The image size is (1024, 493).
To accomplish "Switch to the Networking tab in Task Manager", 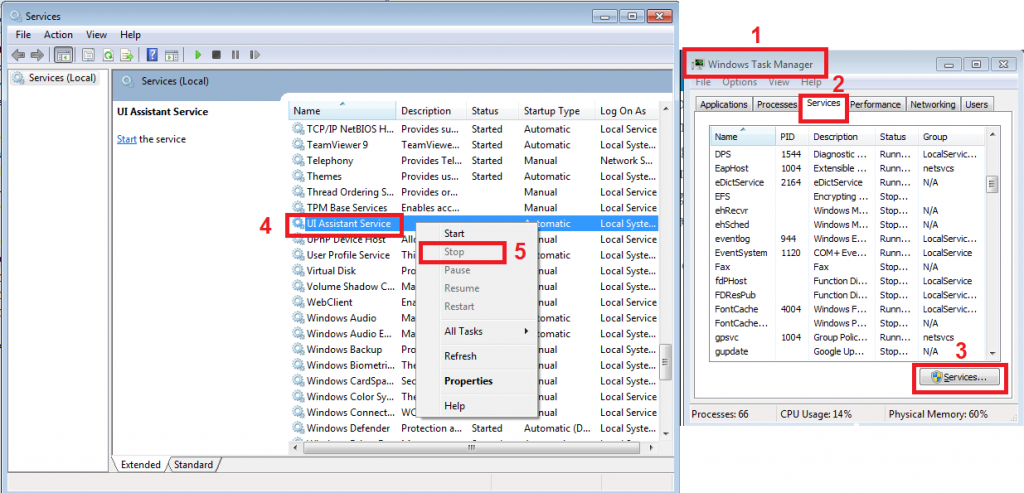I will (x=933, y=104).
